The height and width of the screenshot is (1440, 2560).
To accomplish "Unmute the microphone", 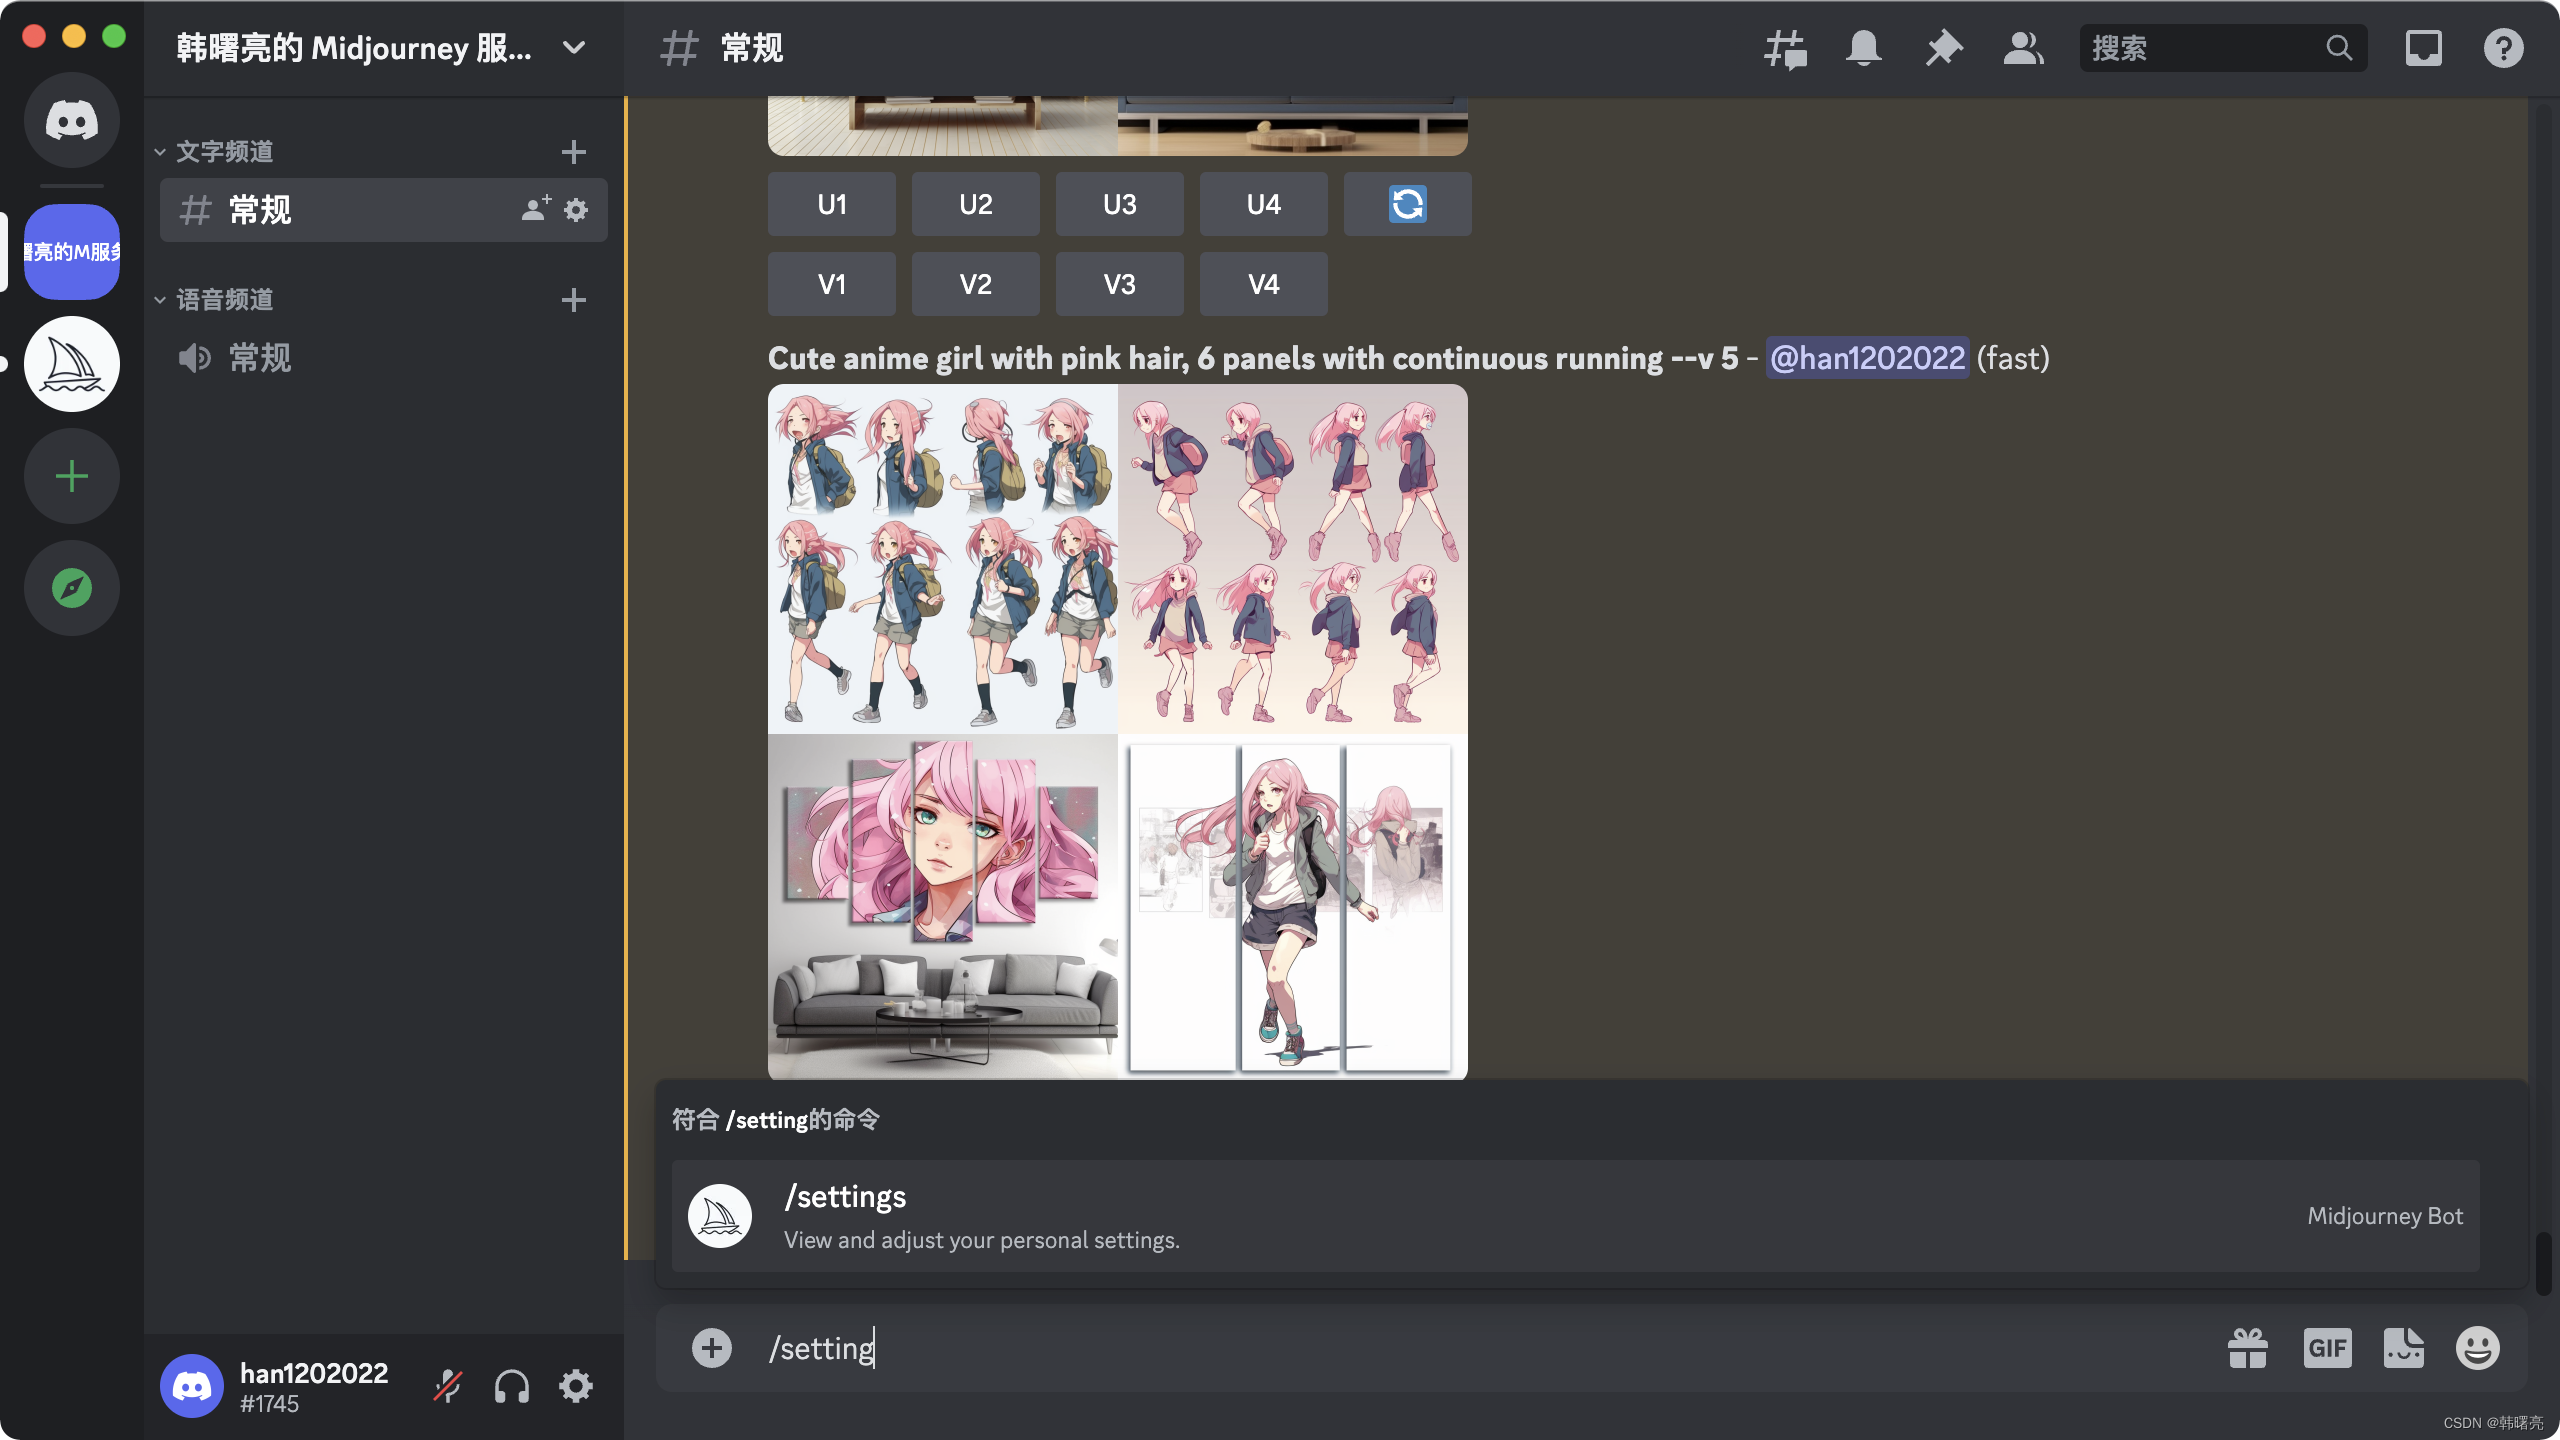I will (448, 1386).
